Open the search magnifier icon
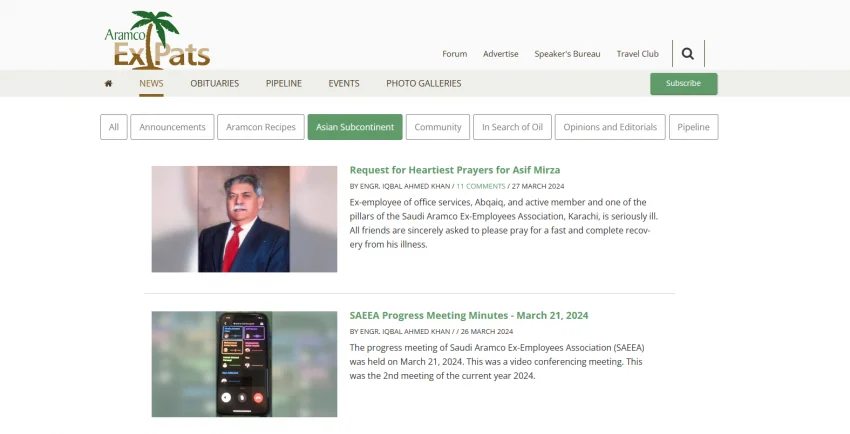Screen dimensions: 850x434 [687, 54]
